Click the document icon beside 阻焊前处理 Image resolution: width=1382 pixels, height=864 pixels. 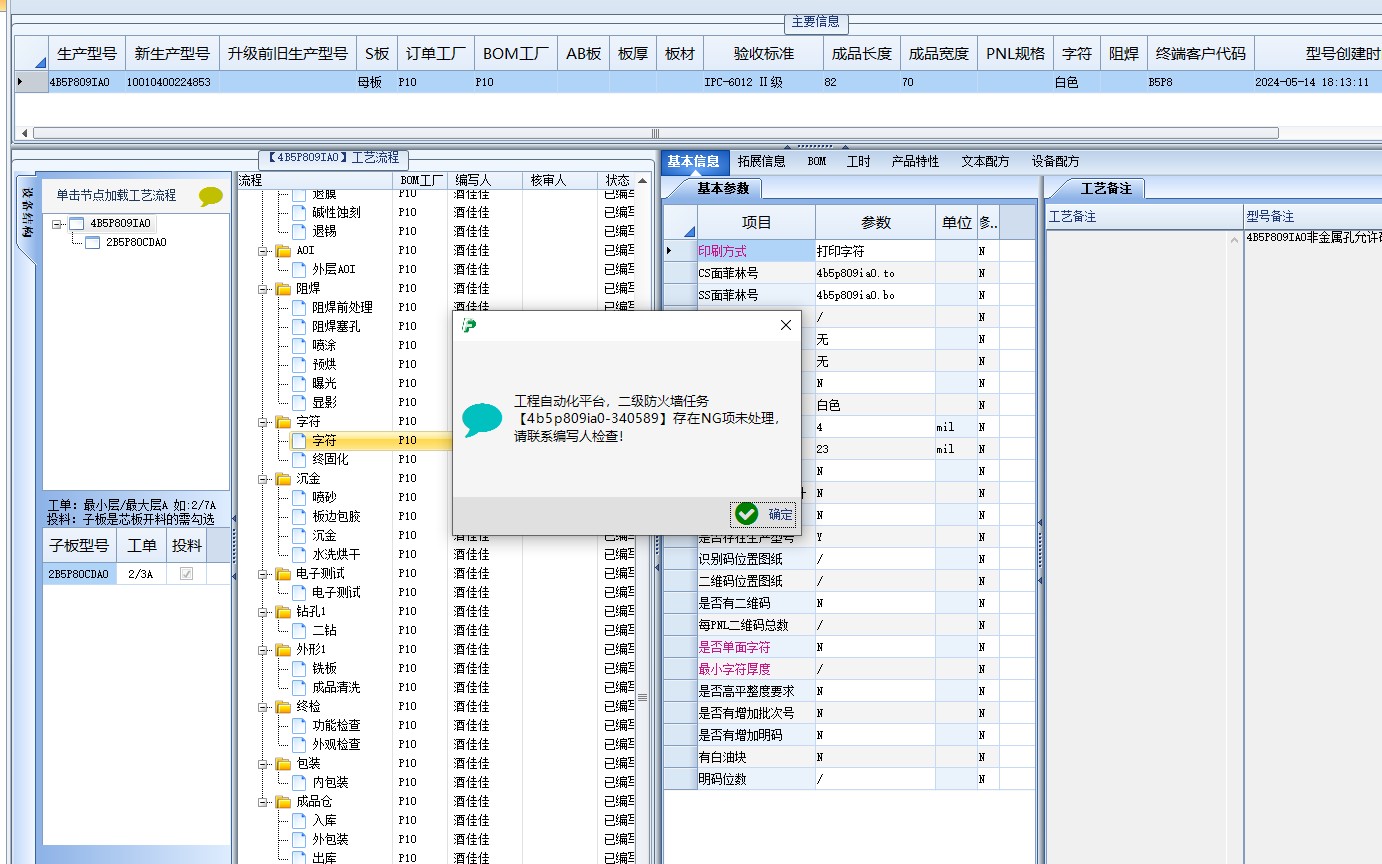coord(299,307)
